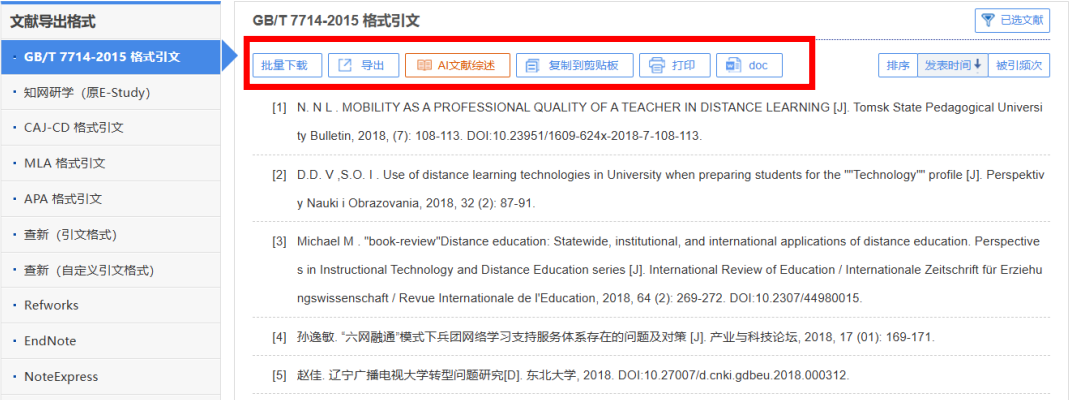
Task: Click the doc file icon
Action: pos(734,66)
